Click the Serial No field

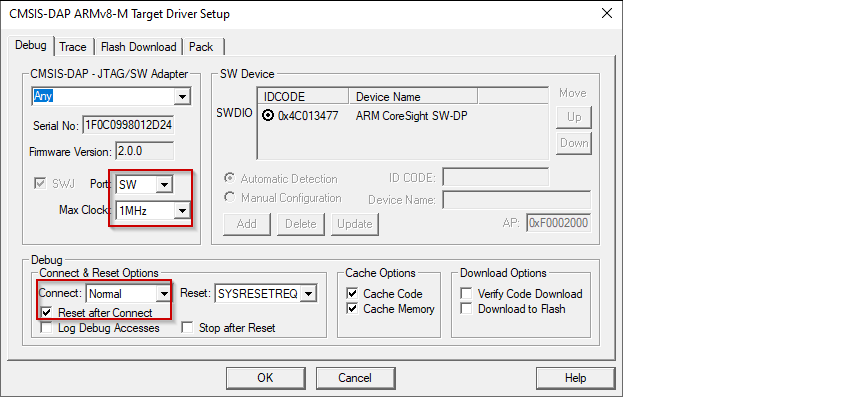click(128, 125)
